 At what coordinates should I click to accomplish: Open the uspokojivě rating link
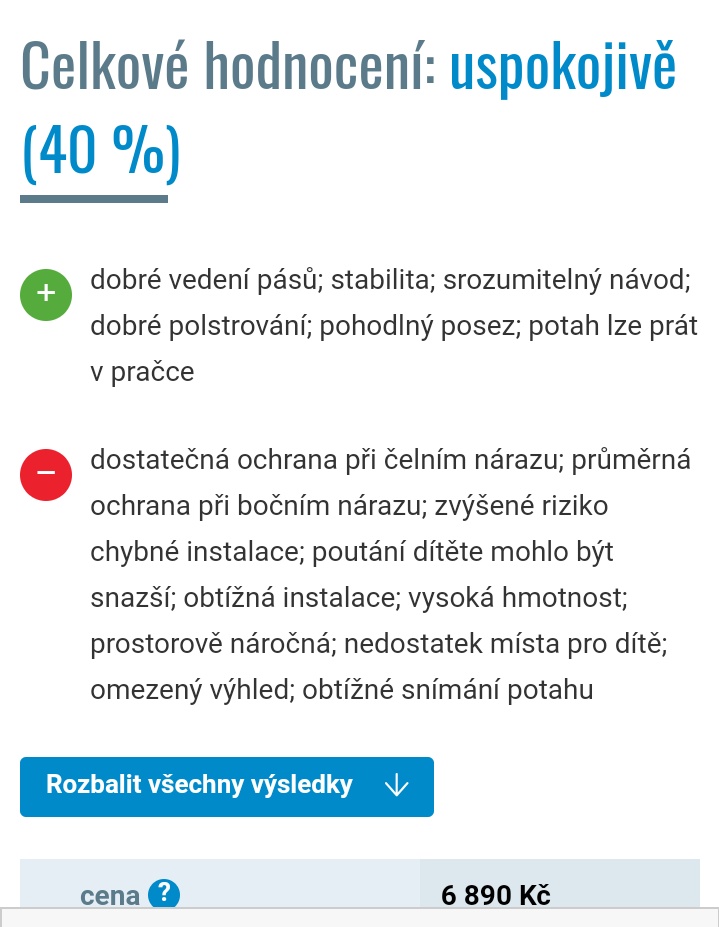click(x=563, y=68)
